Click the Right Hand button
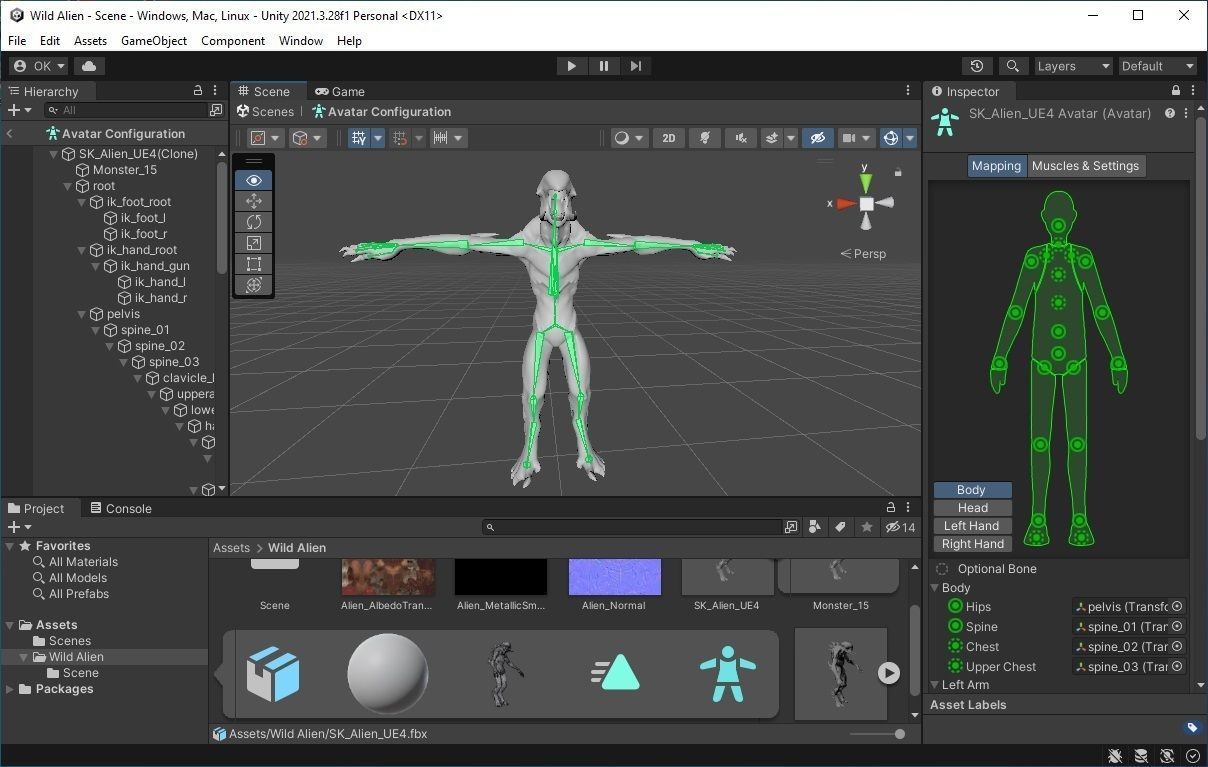 tap(972, 544)
